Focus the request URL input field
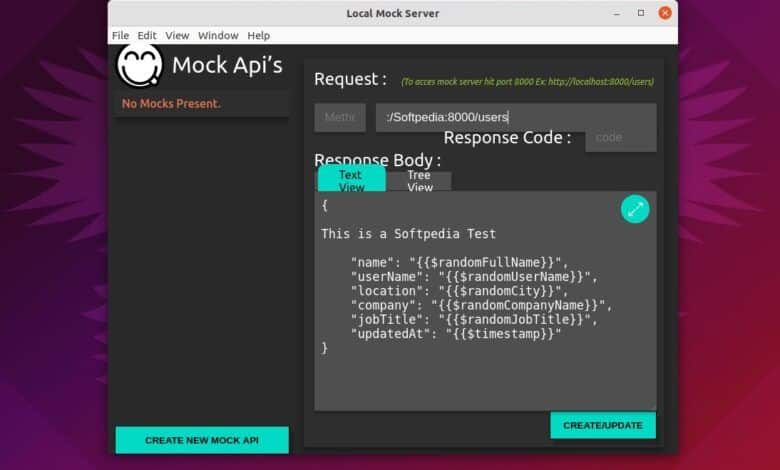The image size is (780, 470). tap(516, 117)
